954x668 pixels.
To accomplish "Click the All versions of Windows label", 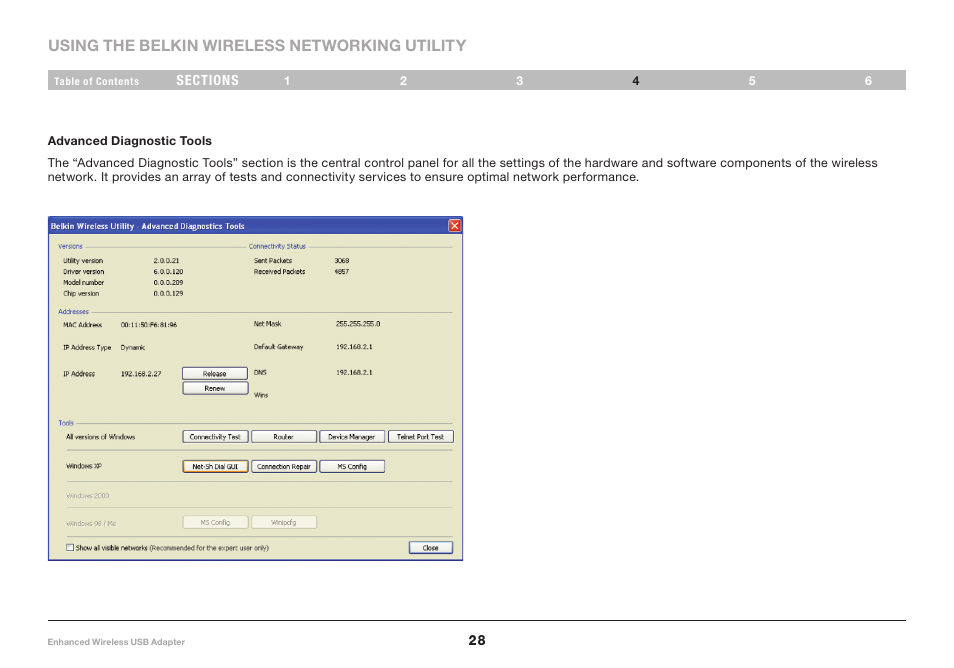I will point(100,437).
